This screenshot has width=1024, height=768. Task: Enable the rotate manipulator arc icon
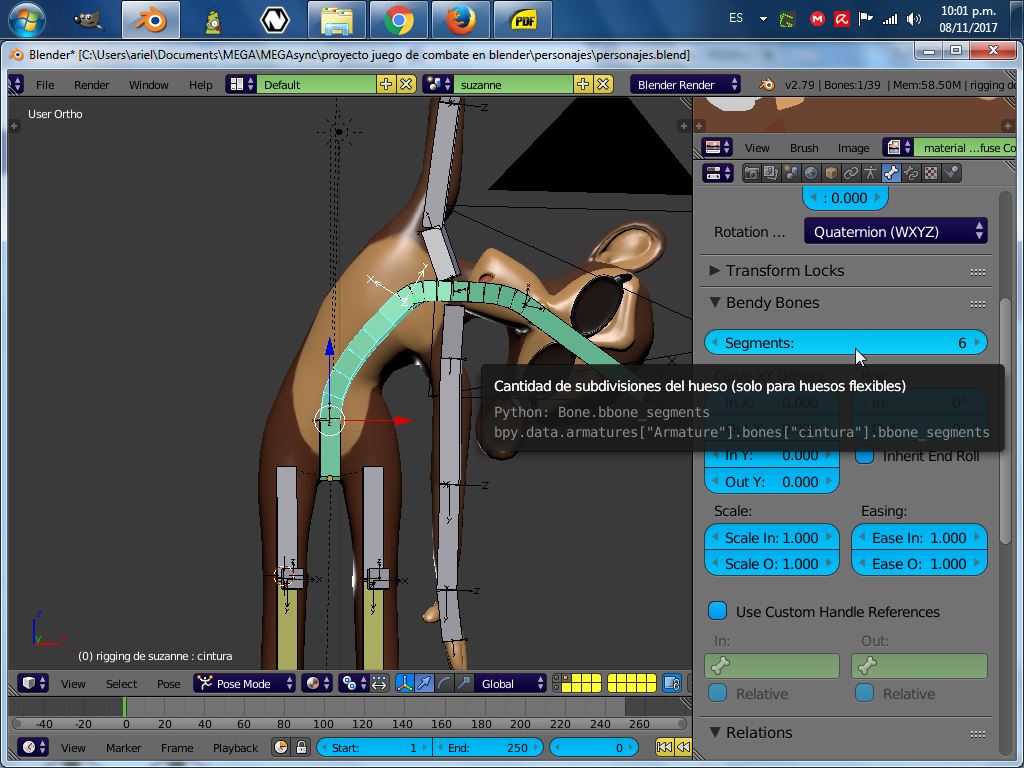(x=444, y=684)
